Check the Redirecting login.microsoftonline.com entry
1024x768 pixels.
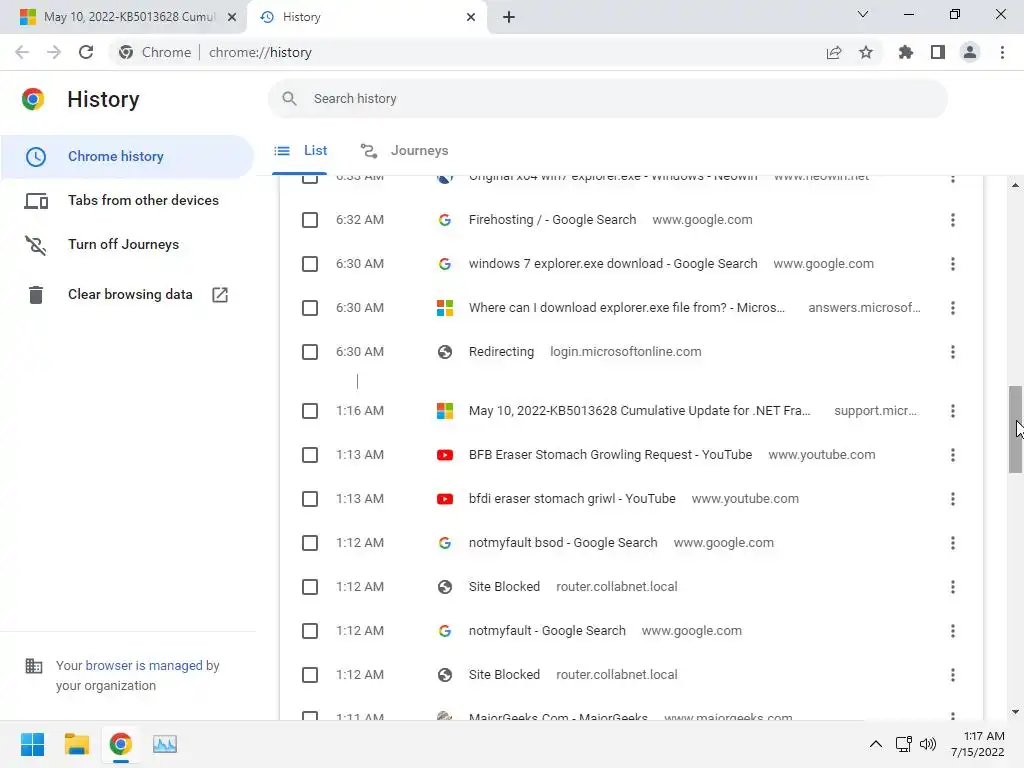tap(310, 352)
